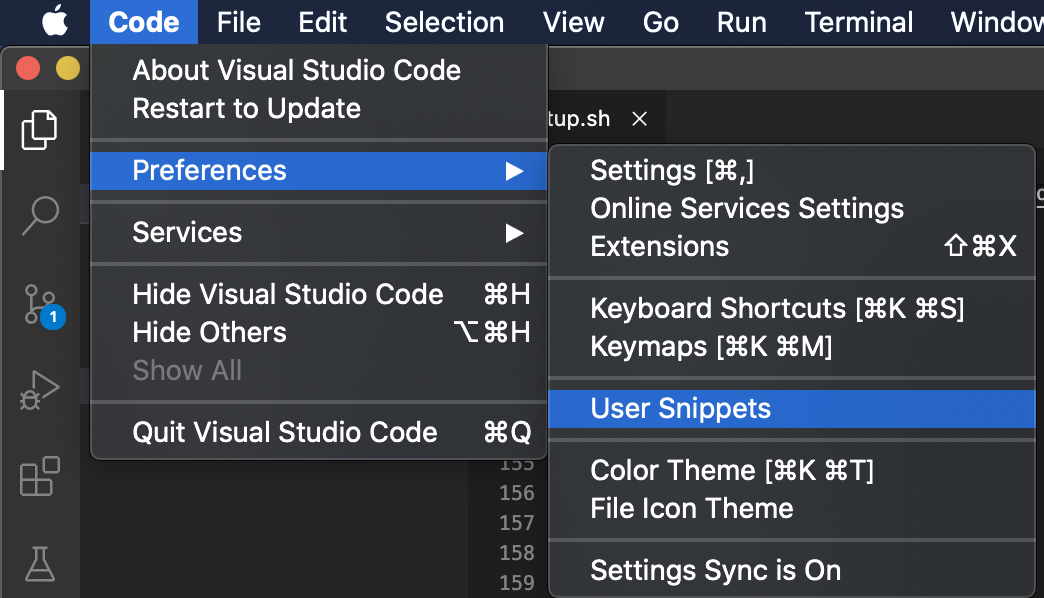Open the Terminal menu
The width and height of the screenshot is (1044, 598).
coord(859,22)
